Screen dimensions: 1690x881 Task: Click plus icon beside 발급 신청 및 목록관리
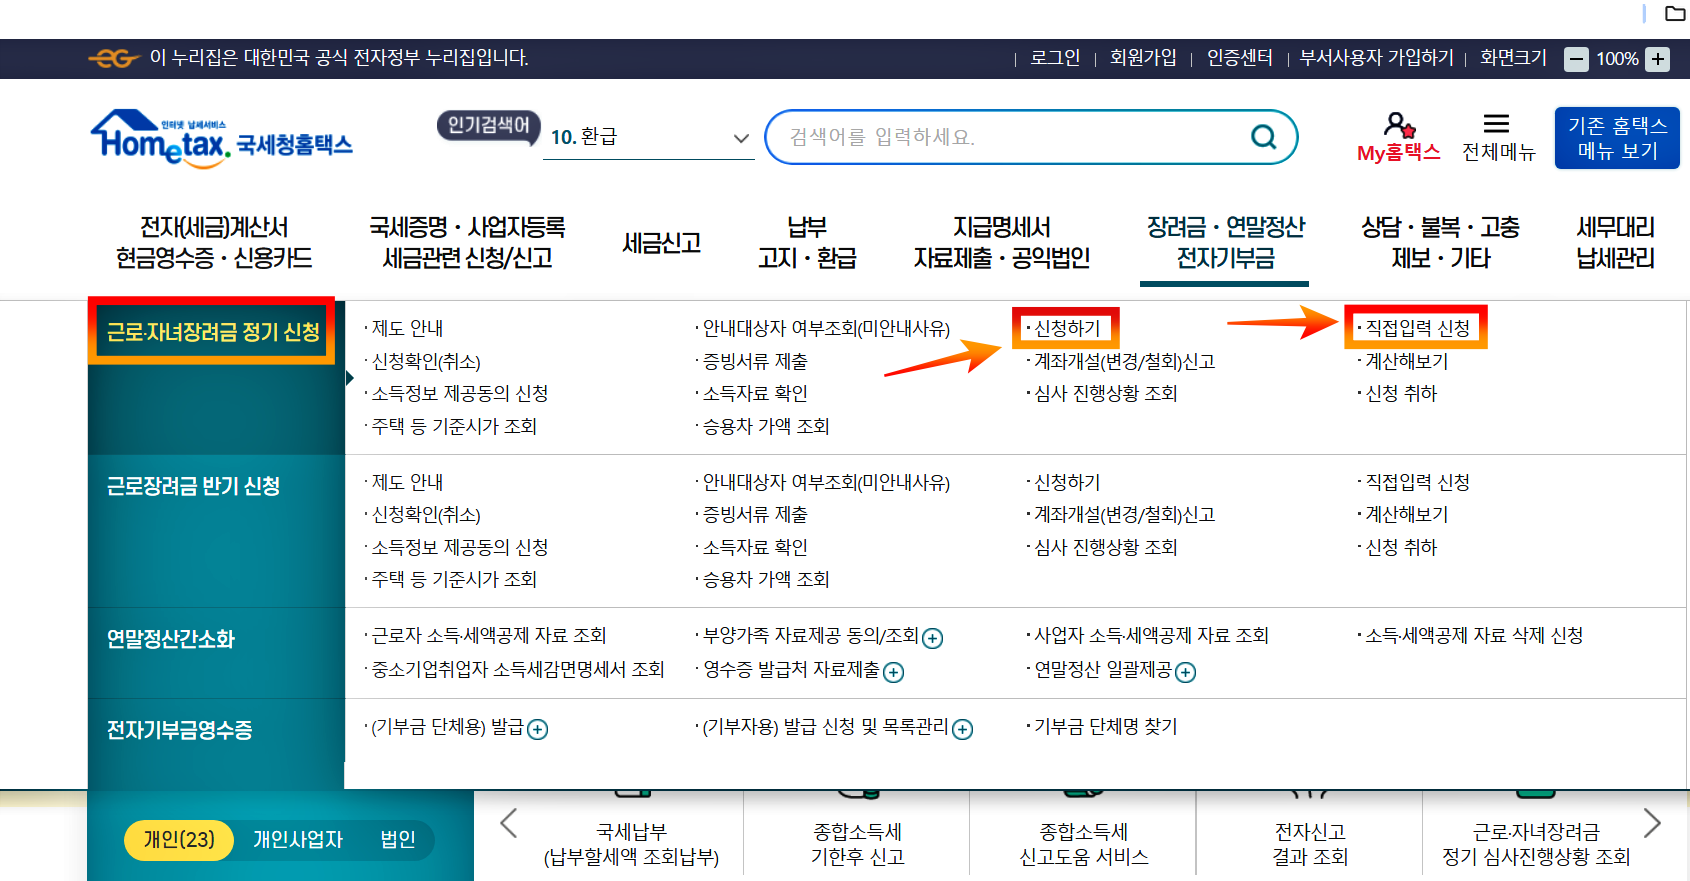pyautogui.click(x=962, y=729)
